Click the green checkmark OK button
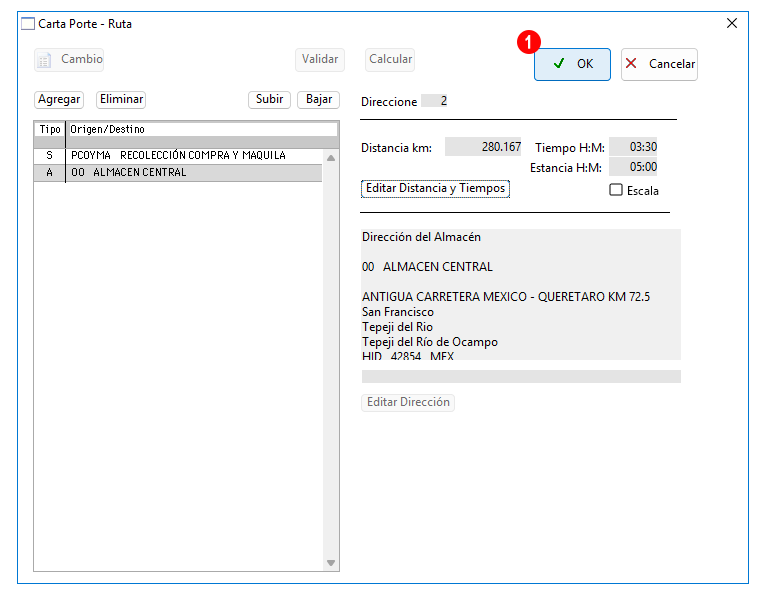Viewport: 768px width, 595px height. click(572, 64)
